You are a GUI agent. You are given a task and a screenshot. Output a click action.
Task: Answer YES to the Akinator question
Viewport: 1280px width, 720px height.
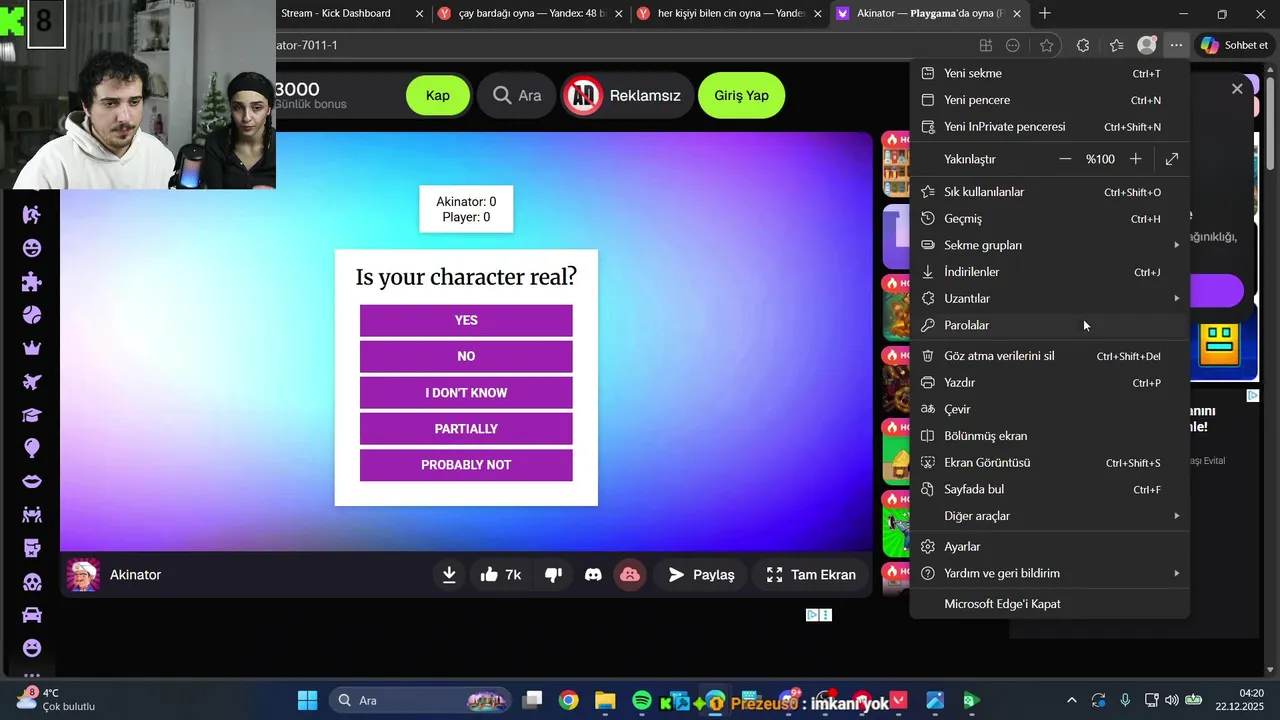[x=466, y=320]
